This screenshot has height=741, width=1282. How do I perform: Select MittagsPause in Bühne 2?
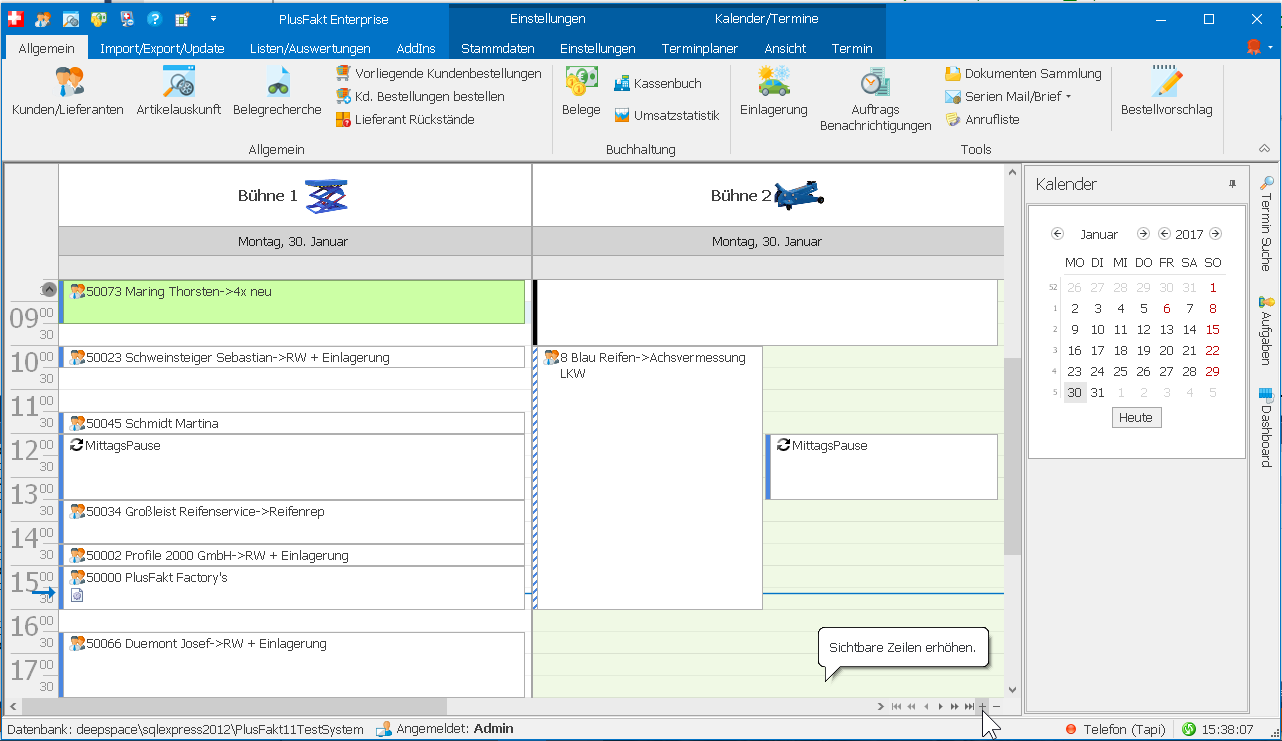point(882,467)
